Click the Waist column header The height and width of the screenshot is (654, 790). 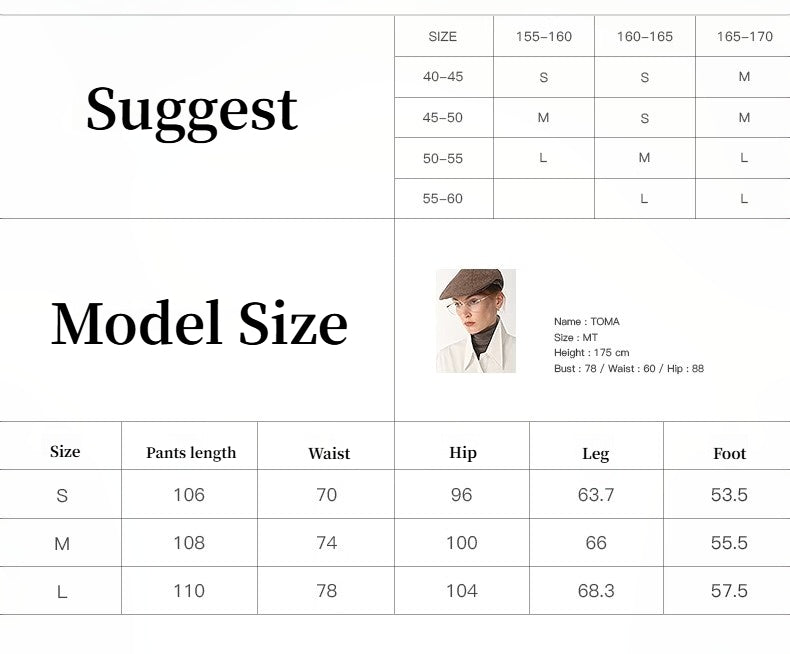click(x=329, y=454)
